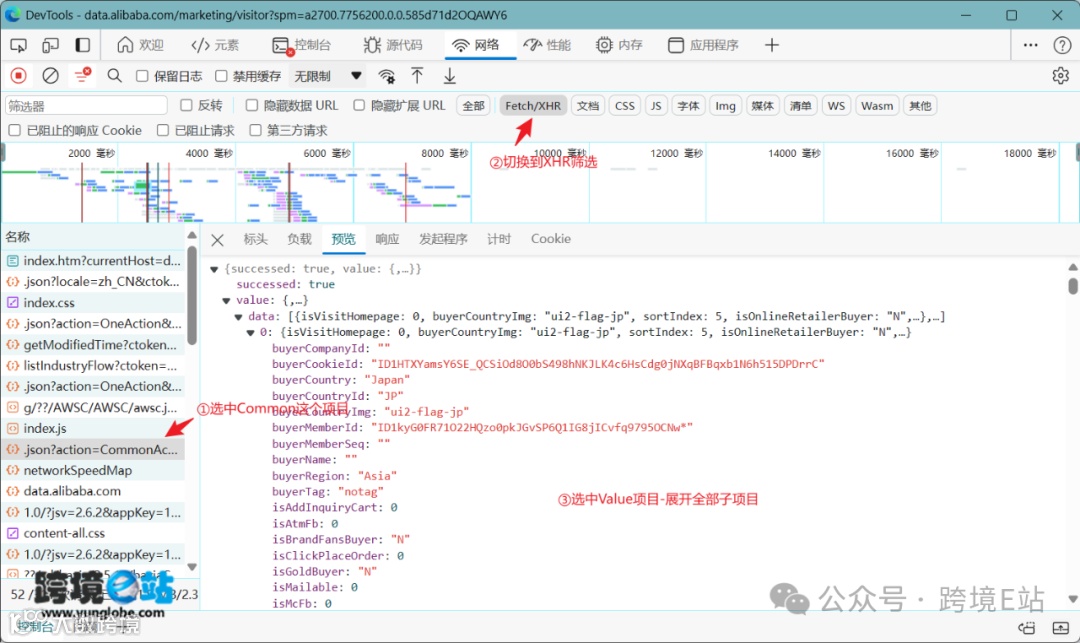This screenshot has width=1080, height=643.
Task: Open network search magnifier
Action: (x=114, y=76)
